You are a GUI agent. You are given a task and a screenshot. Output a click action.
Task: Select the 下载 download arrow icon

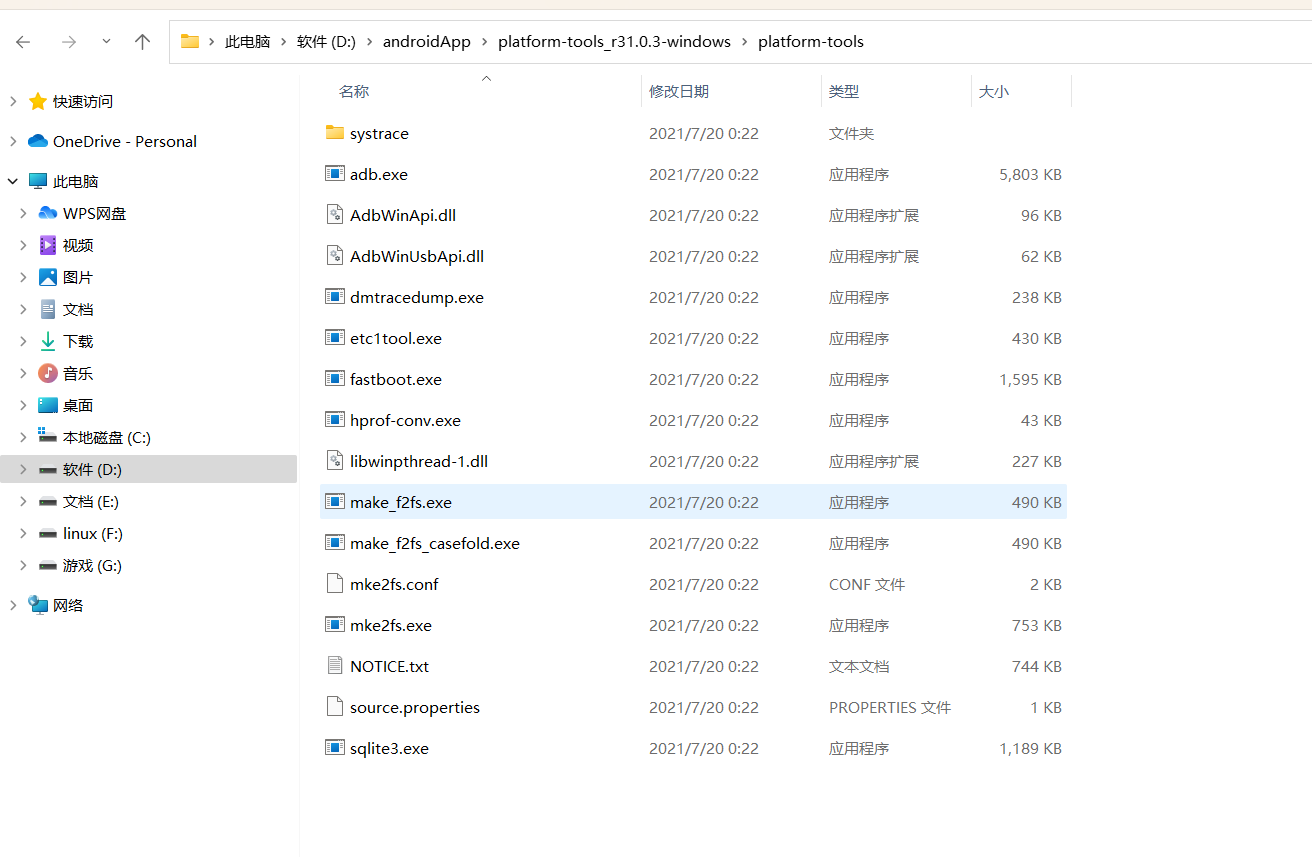point(48,341)
